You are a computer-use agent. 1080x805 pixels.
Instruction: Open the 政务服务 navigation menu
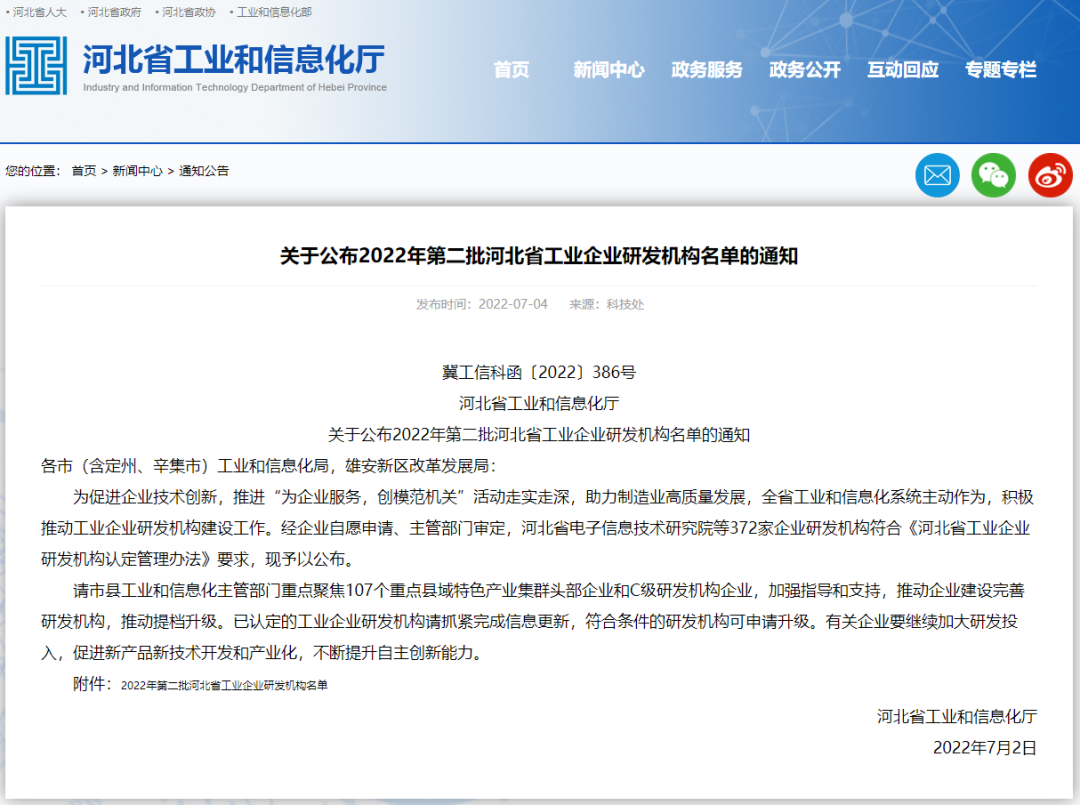707,70
